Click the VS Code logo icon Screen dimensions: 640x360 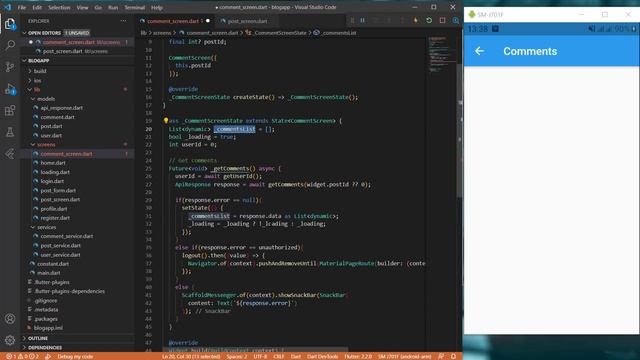[x=7, y=7]
